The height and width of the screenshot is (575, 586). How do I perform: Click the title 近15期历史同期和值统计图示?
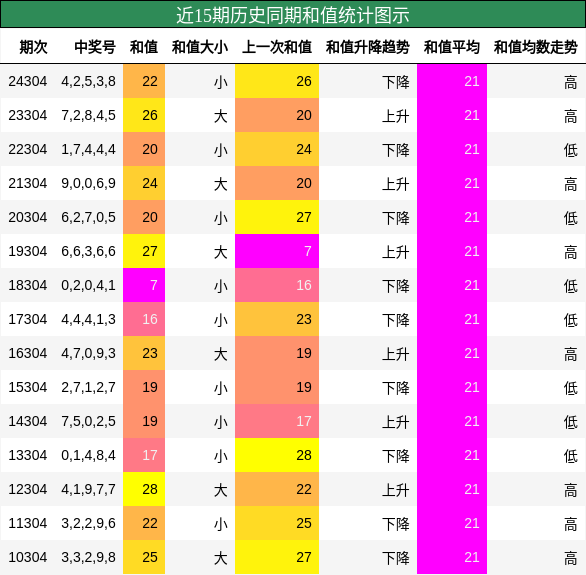(x=293, y=15)
